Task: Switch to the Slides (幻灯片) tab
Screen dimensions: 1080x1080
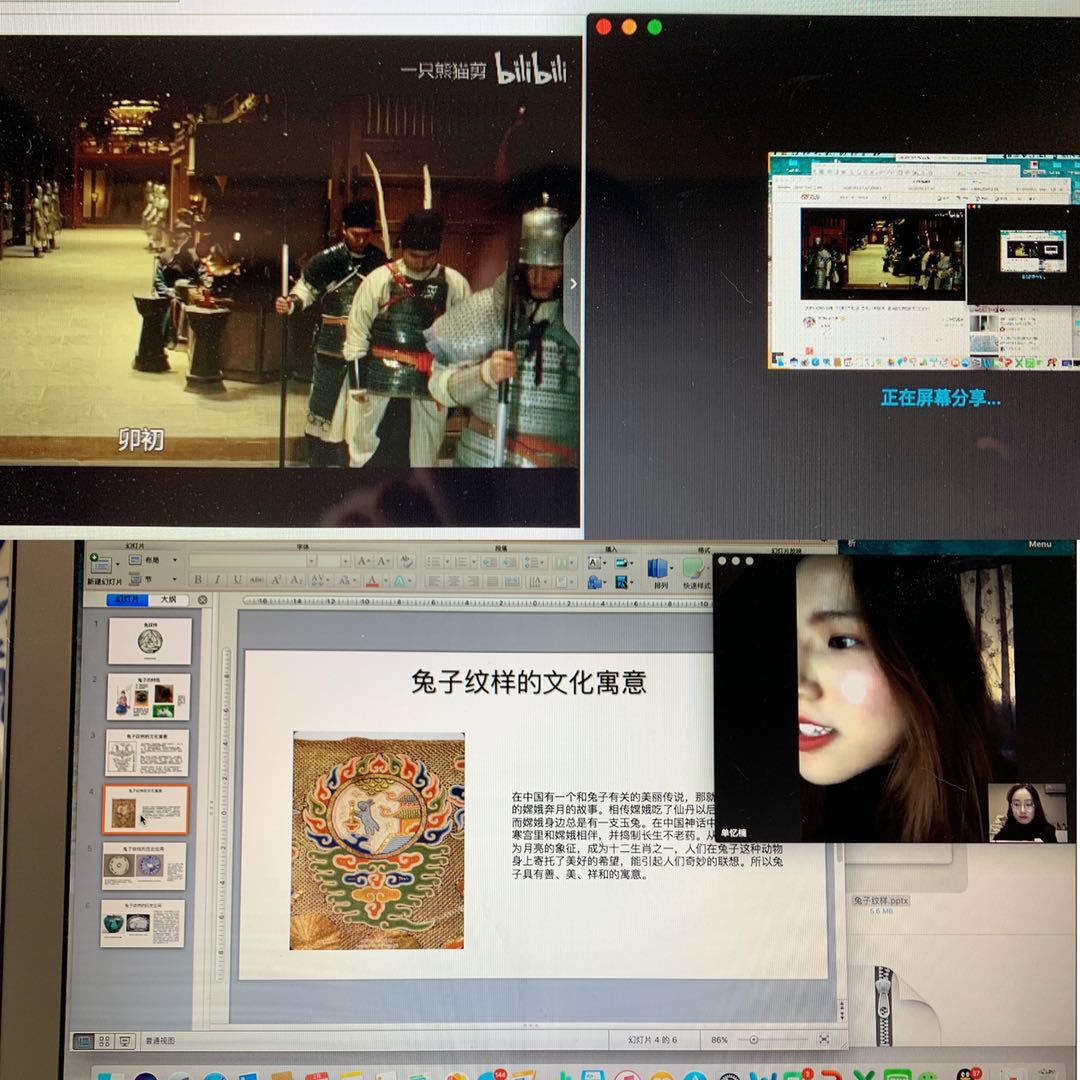Action: tap(128, 600)
